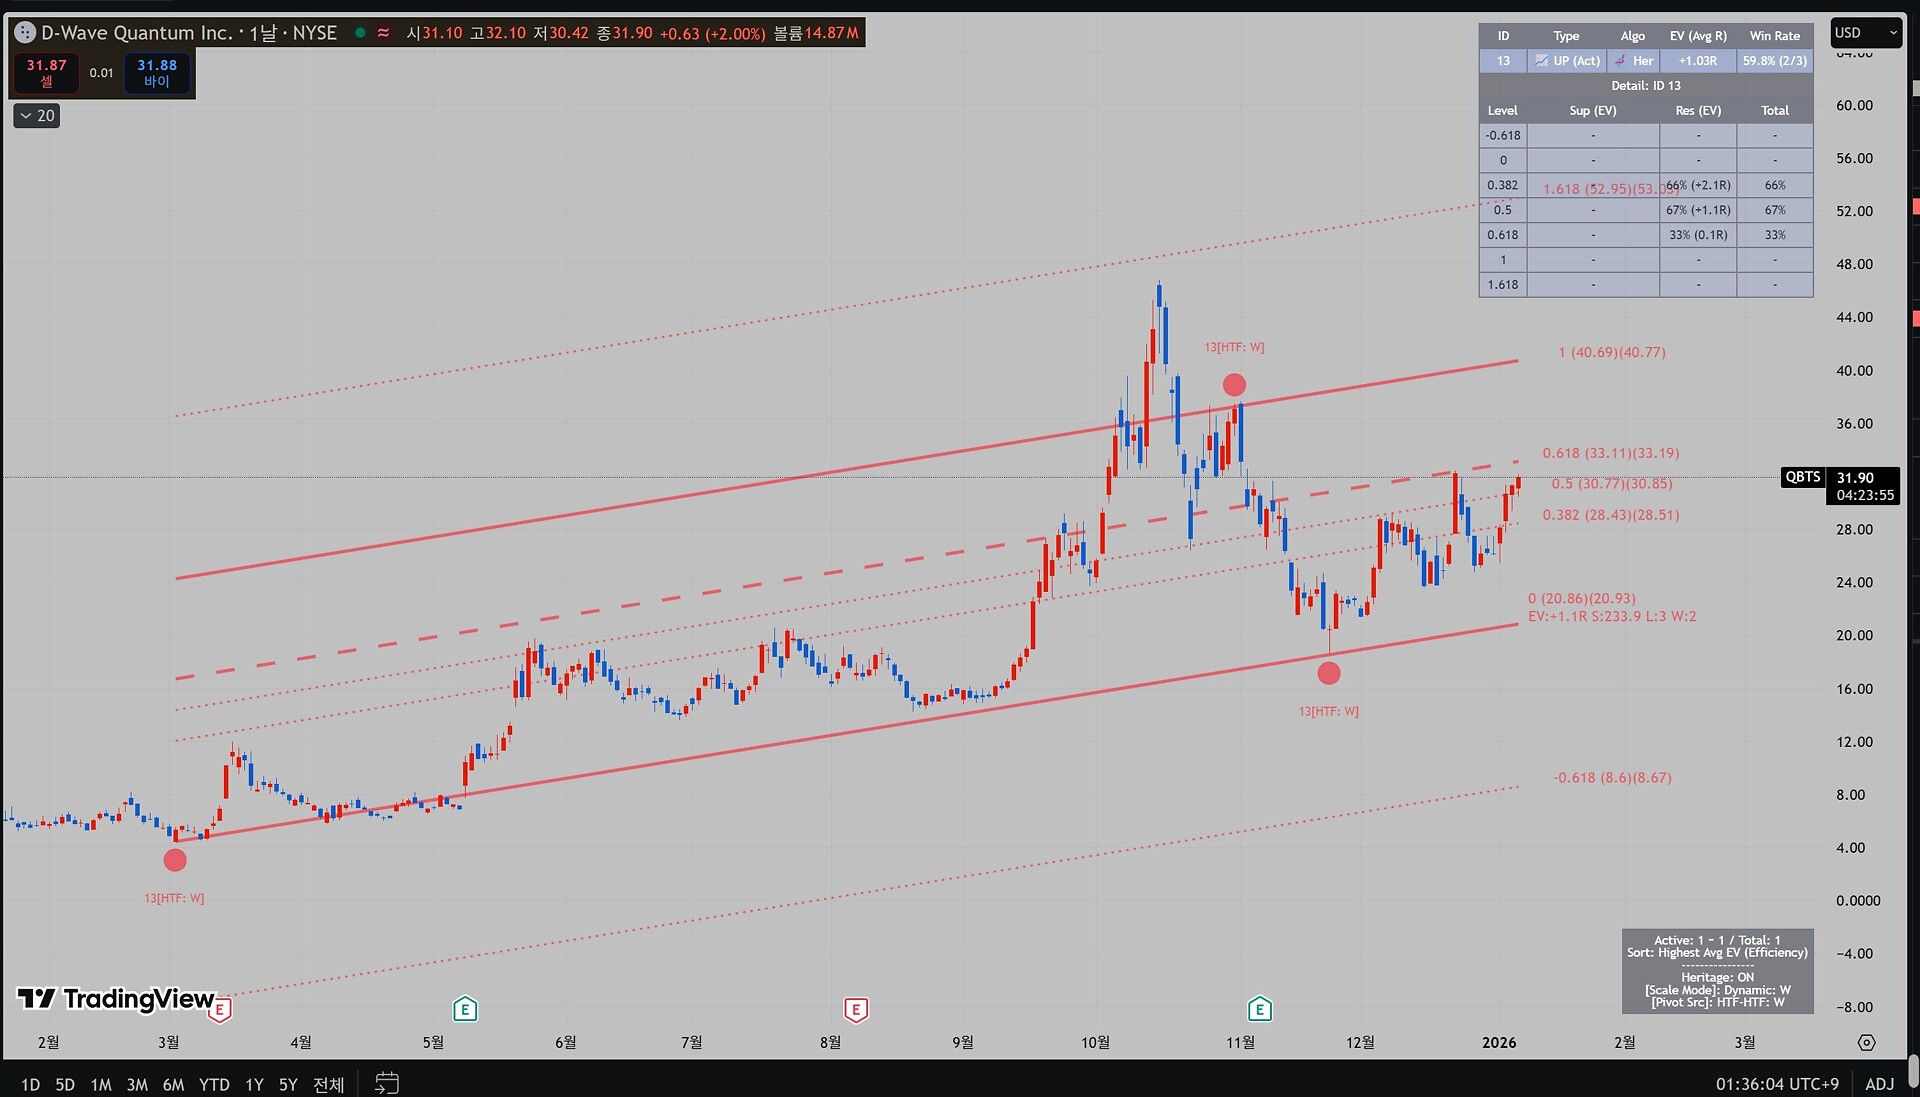Click the March earnings E marker
1920x1097 pixels.
pos(219,1010)
